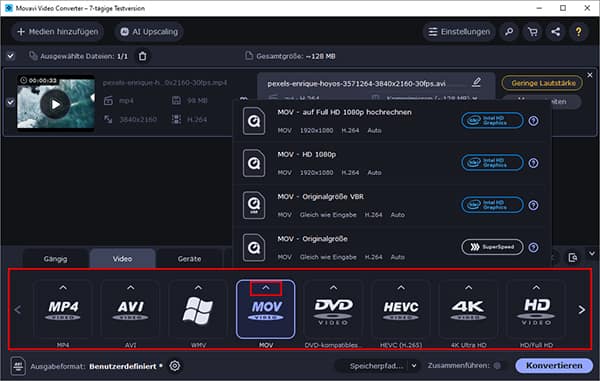Screen dimensions: 600x381
Task: Expand the MP4 presets chevron
Action: click(x=63, y=287)
